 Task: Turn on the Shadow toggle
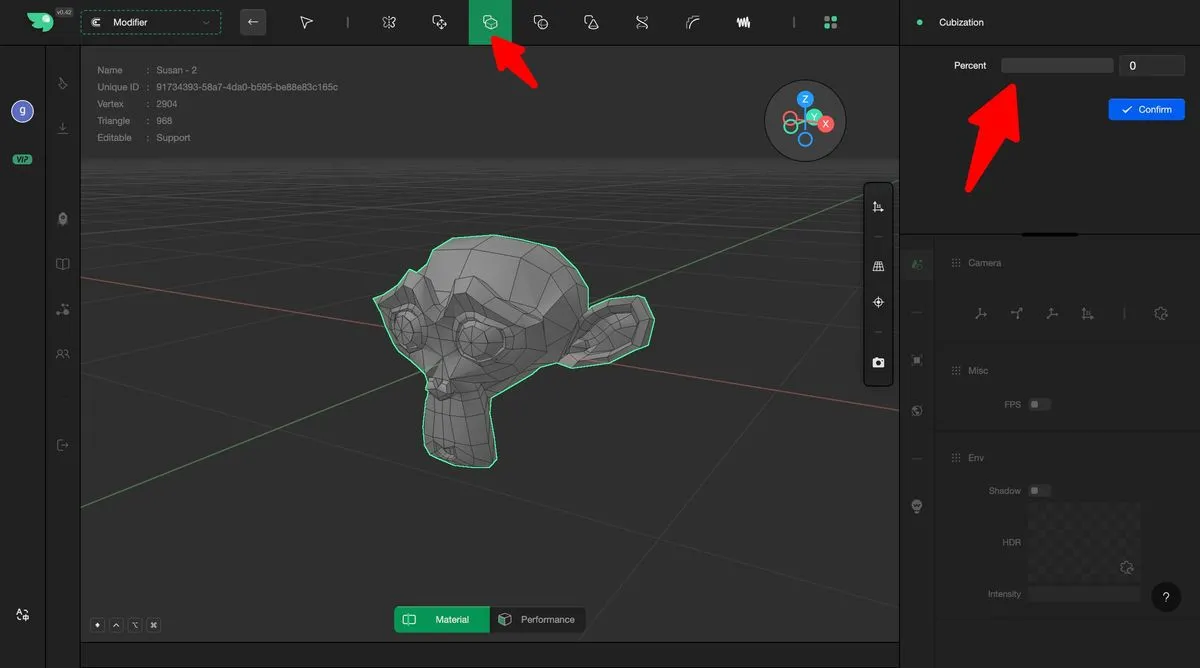coord(1040,491)
